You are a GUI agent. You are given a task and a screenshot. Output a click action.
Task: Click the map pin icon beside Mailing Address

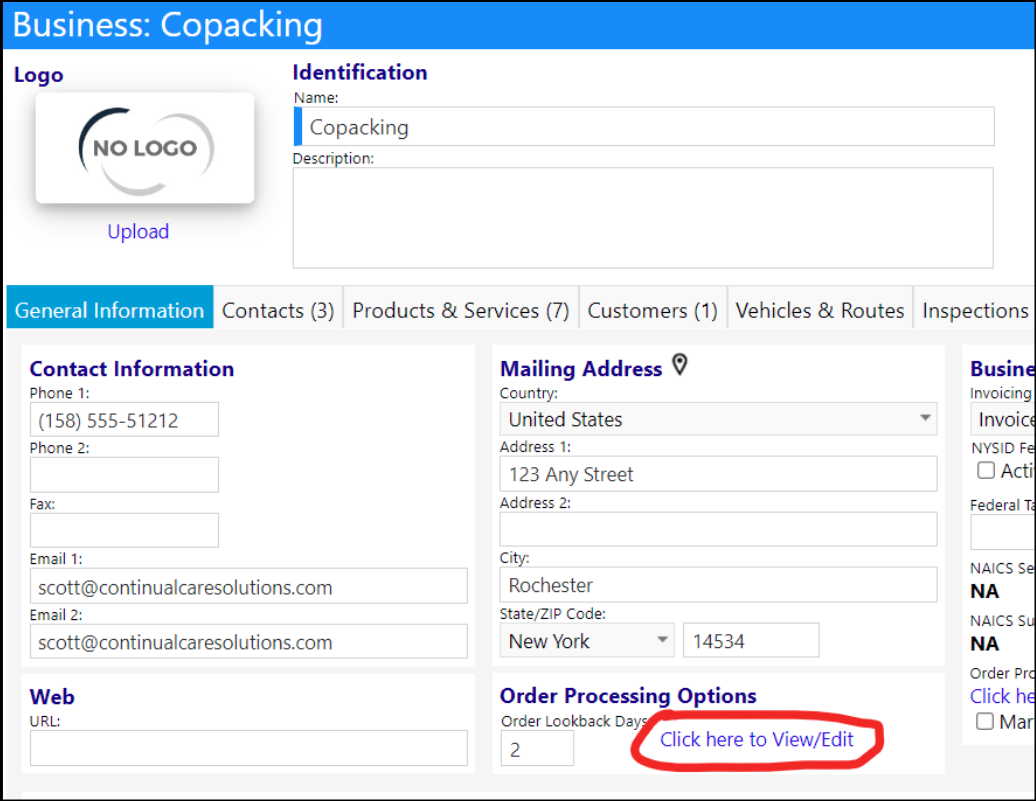pos(679,364)
